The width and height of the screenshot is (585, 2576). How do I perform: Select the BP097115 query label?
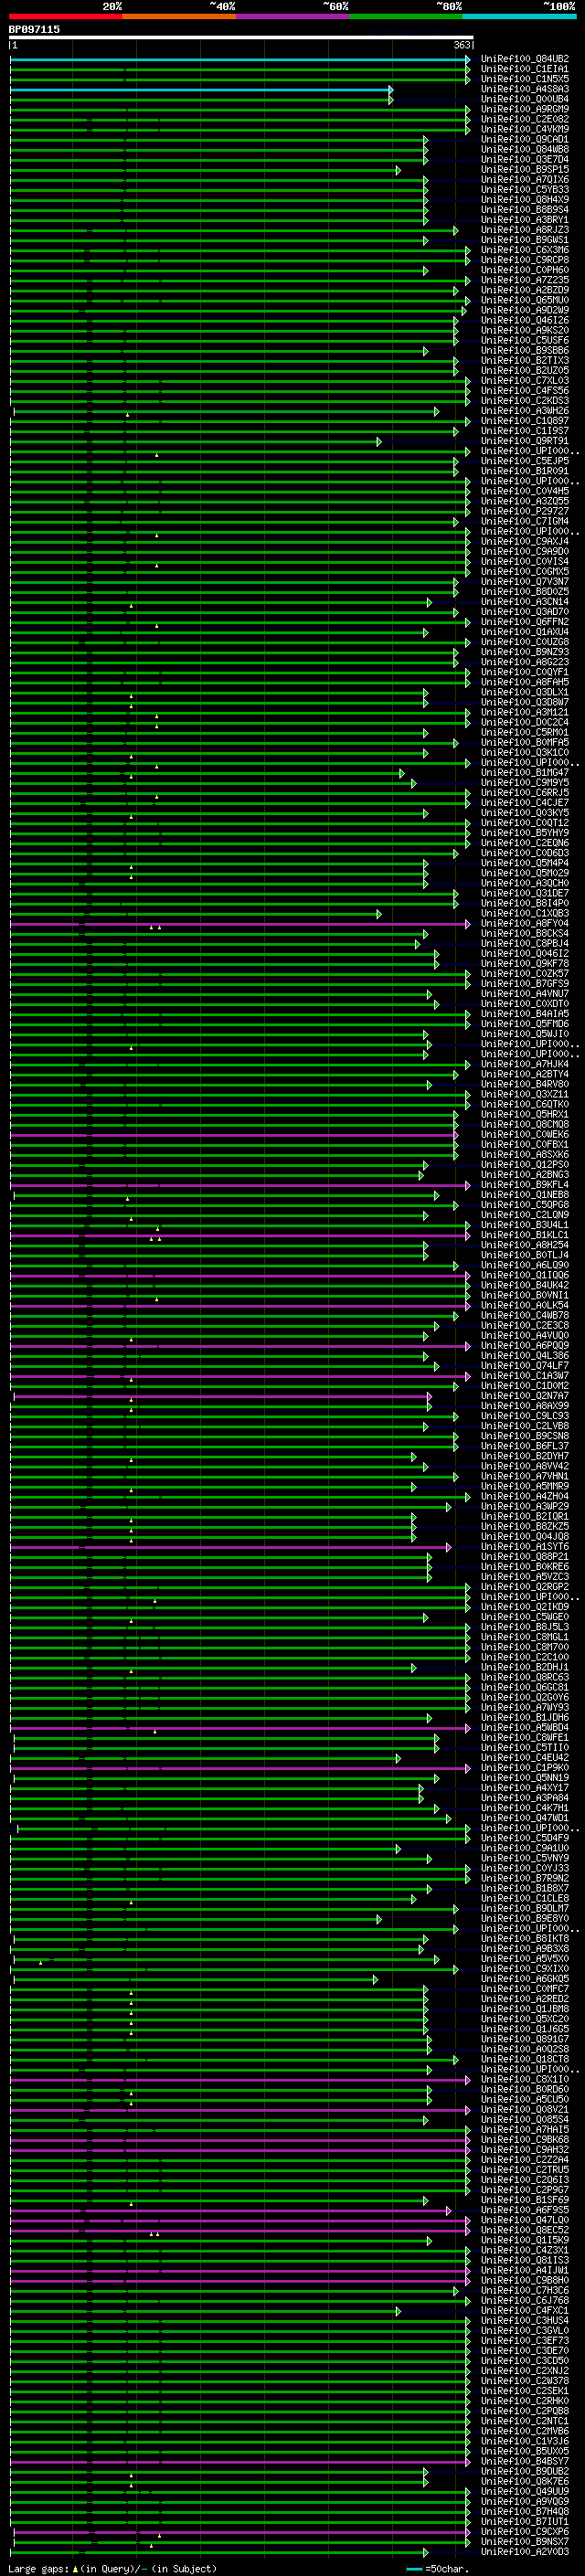[34, 29]
